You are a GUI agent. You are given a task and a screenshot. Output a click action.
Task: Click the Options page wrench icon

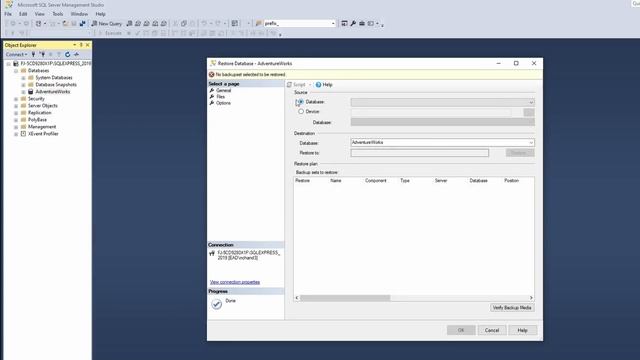[212, 103]
